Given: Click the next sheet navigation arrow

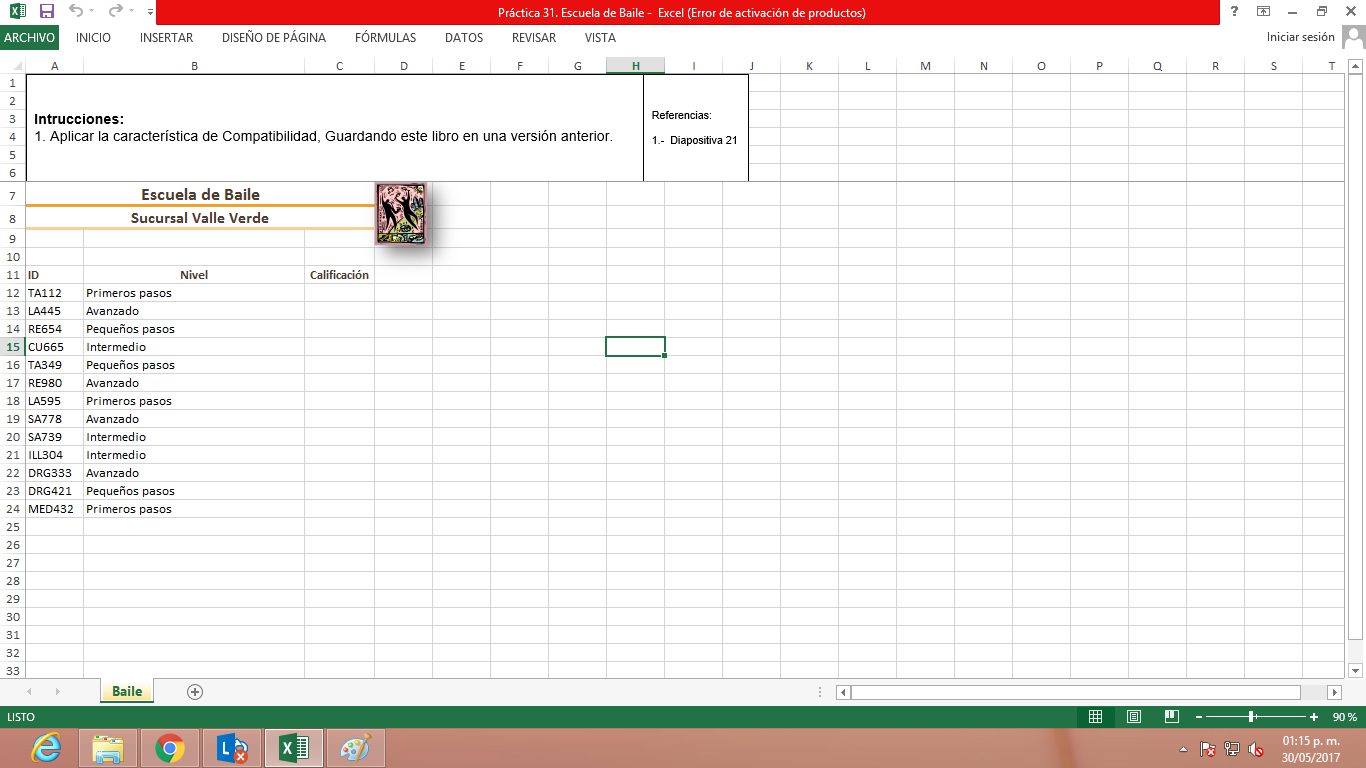Looking at the screenshot, I should click(57, 692).
